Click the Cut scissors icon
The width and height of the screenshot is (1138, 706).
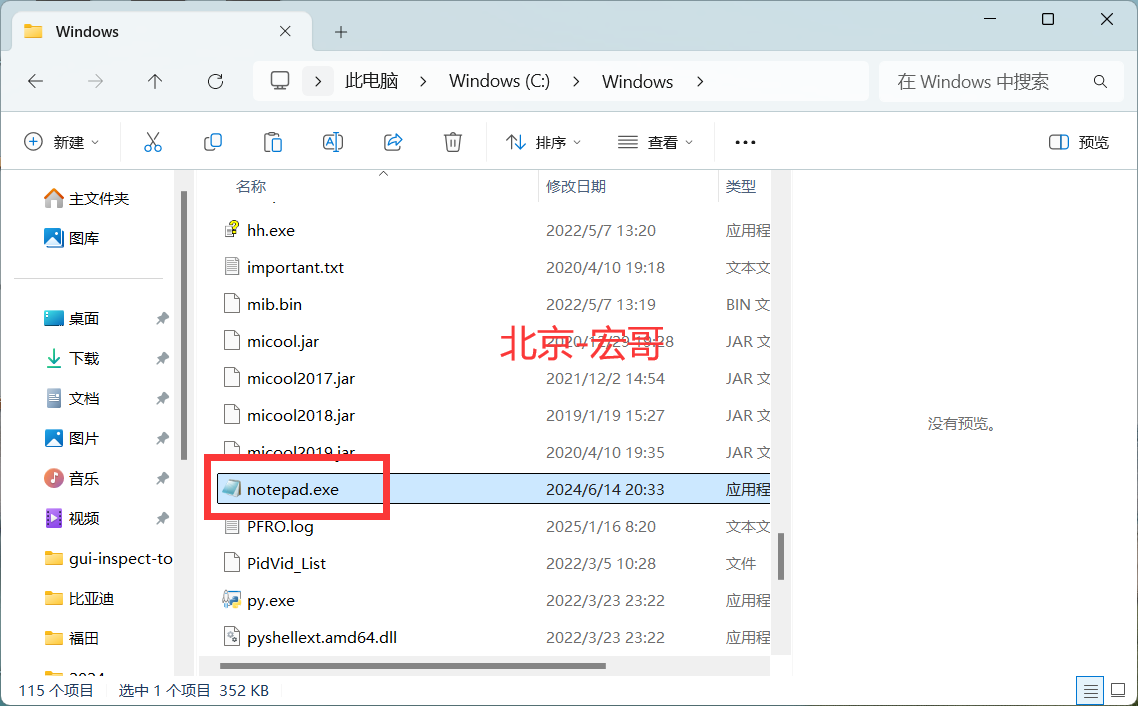pyautogui.click(x=152, y=142)
